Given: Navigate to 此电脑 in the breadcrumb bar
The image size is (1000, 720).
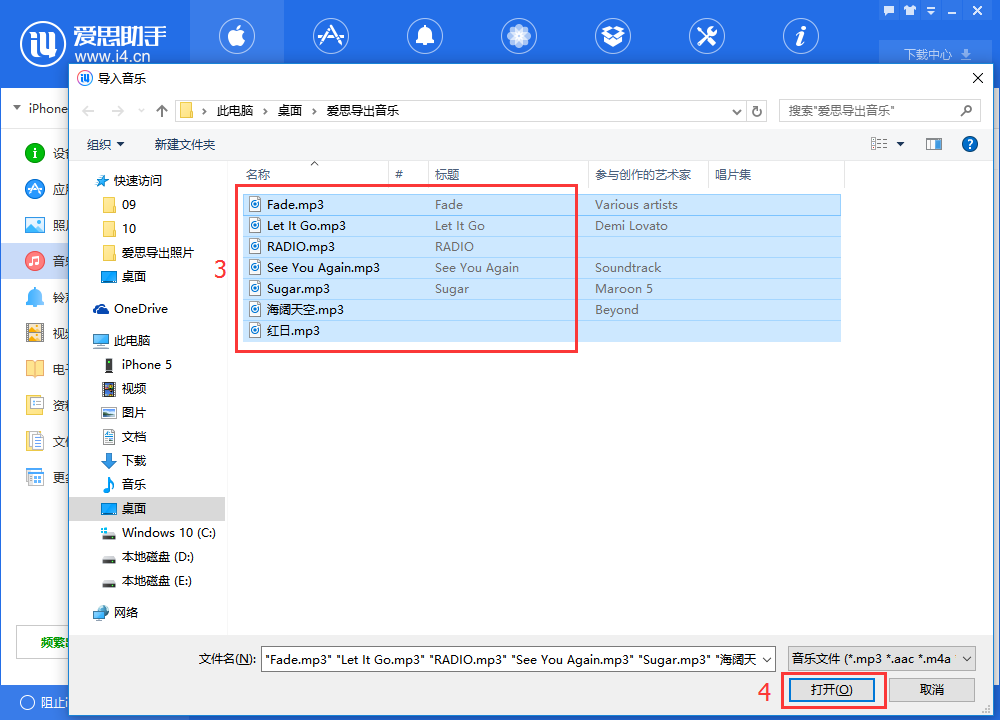Looking at the screenshot, I should pos(238,111).
